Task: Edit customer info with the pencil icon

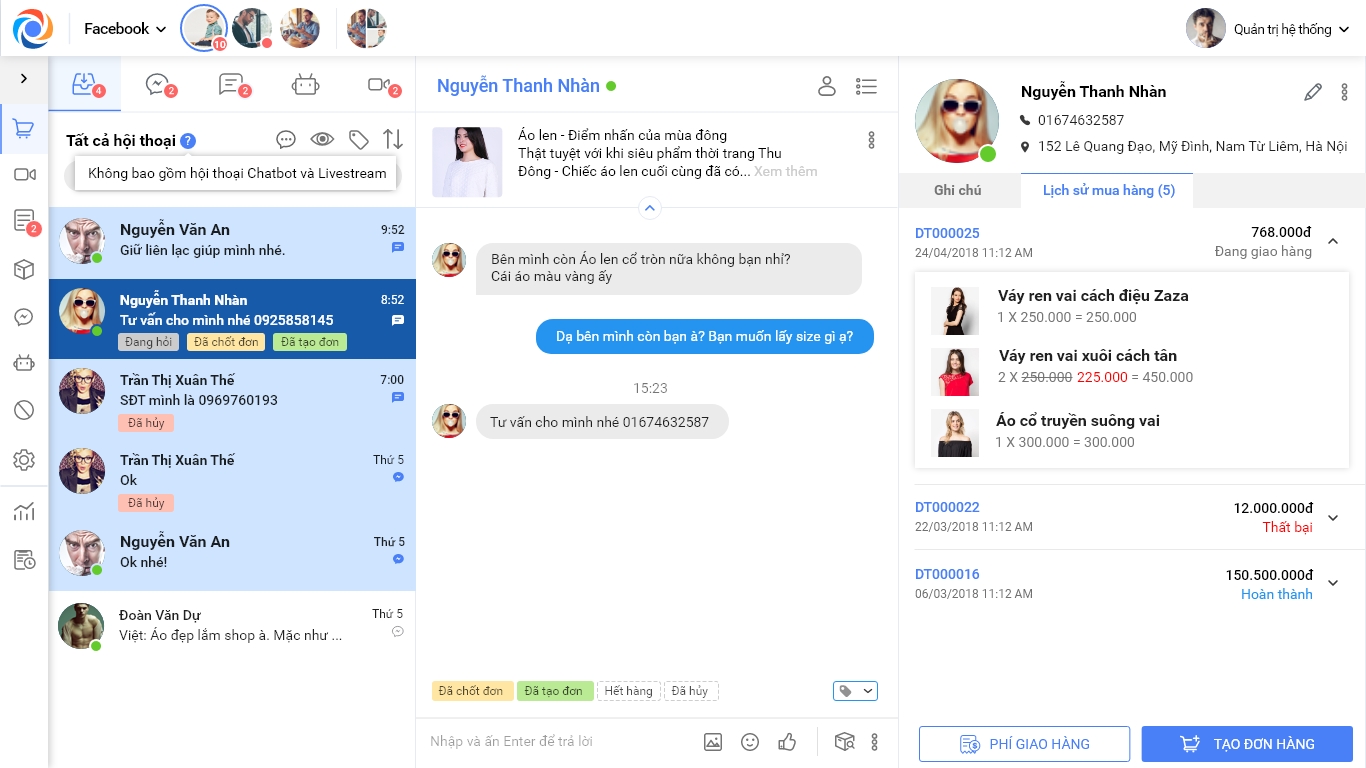Action: [1313, 92]
